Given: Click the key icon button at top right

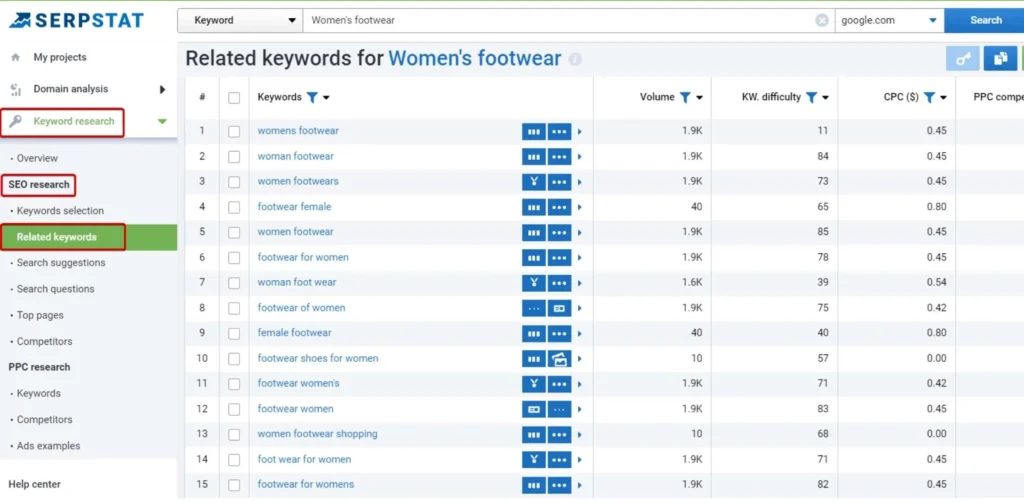Looking at the screenshot, I should (x=962, y=59).
